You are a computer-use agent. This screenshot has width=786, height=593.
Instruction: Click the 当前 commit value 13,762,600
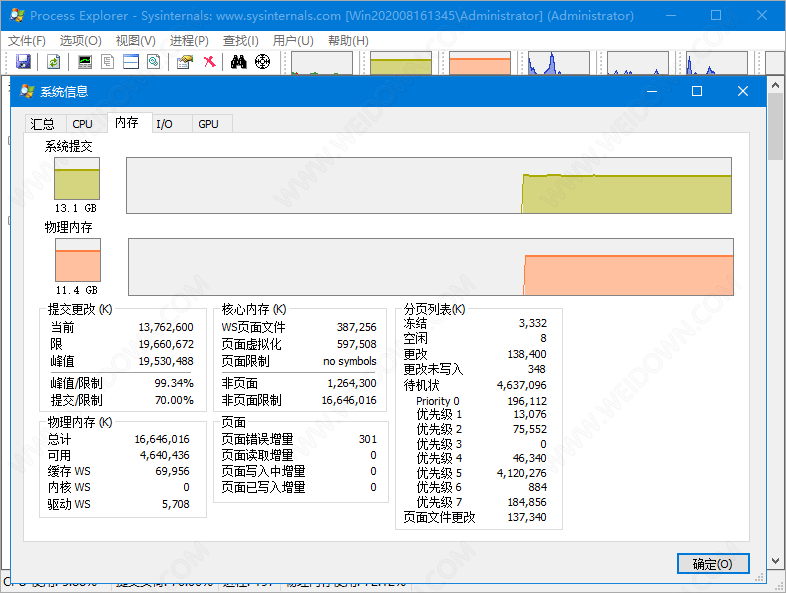[x=166, y=327]
